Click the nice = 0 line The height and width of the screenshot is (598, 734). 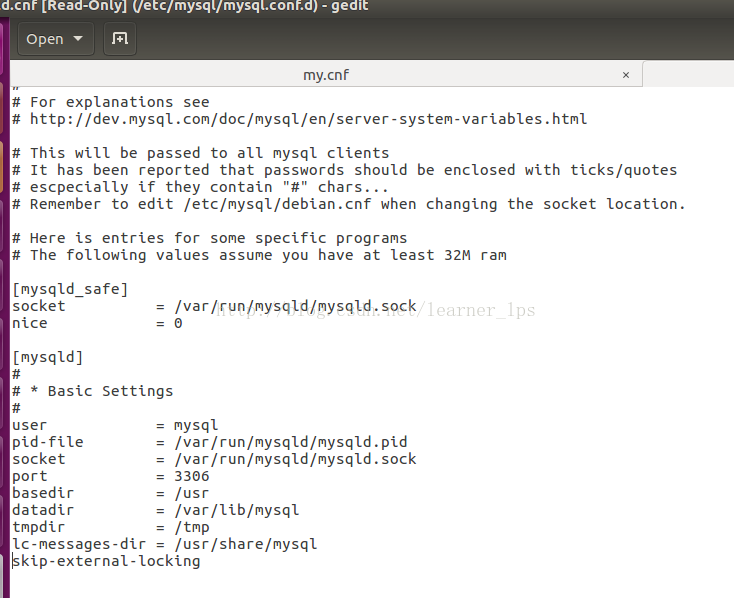pos(97,323)
